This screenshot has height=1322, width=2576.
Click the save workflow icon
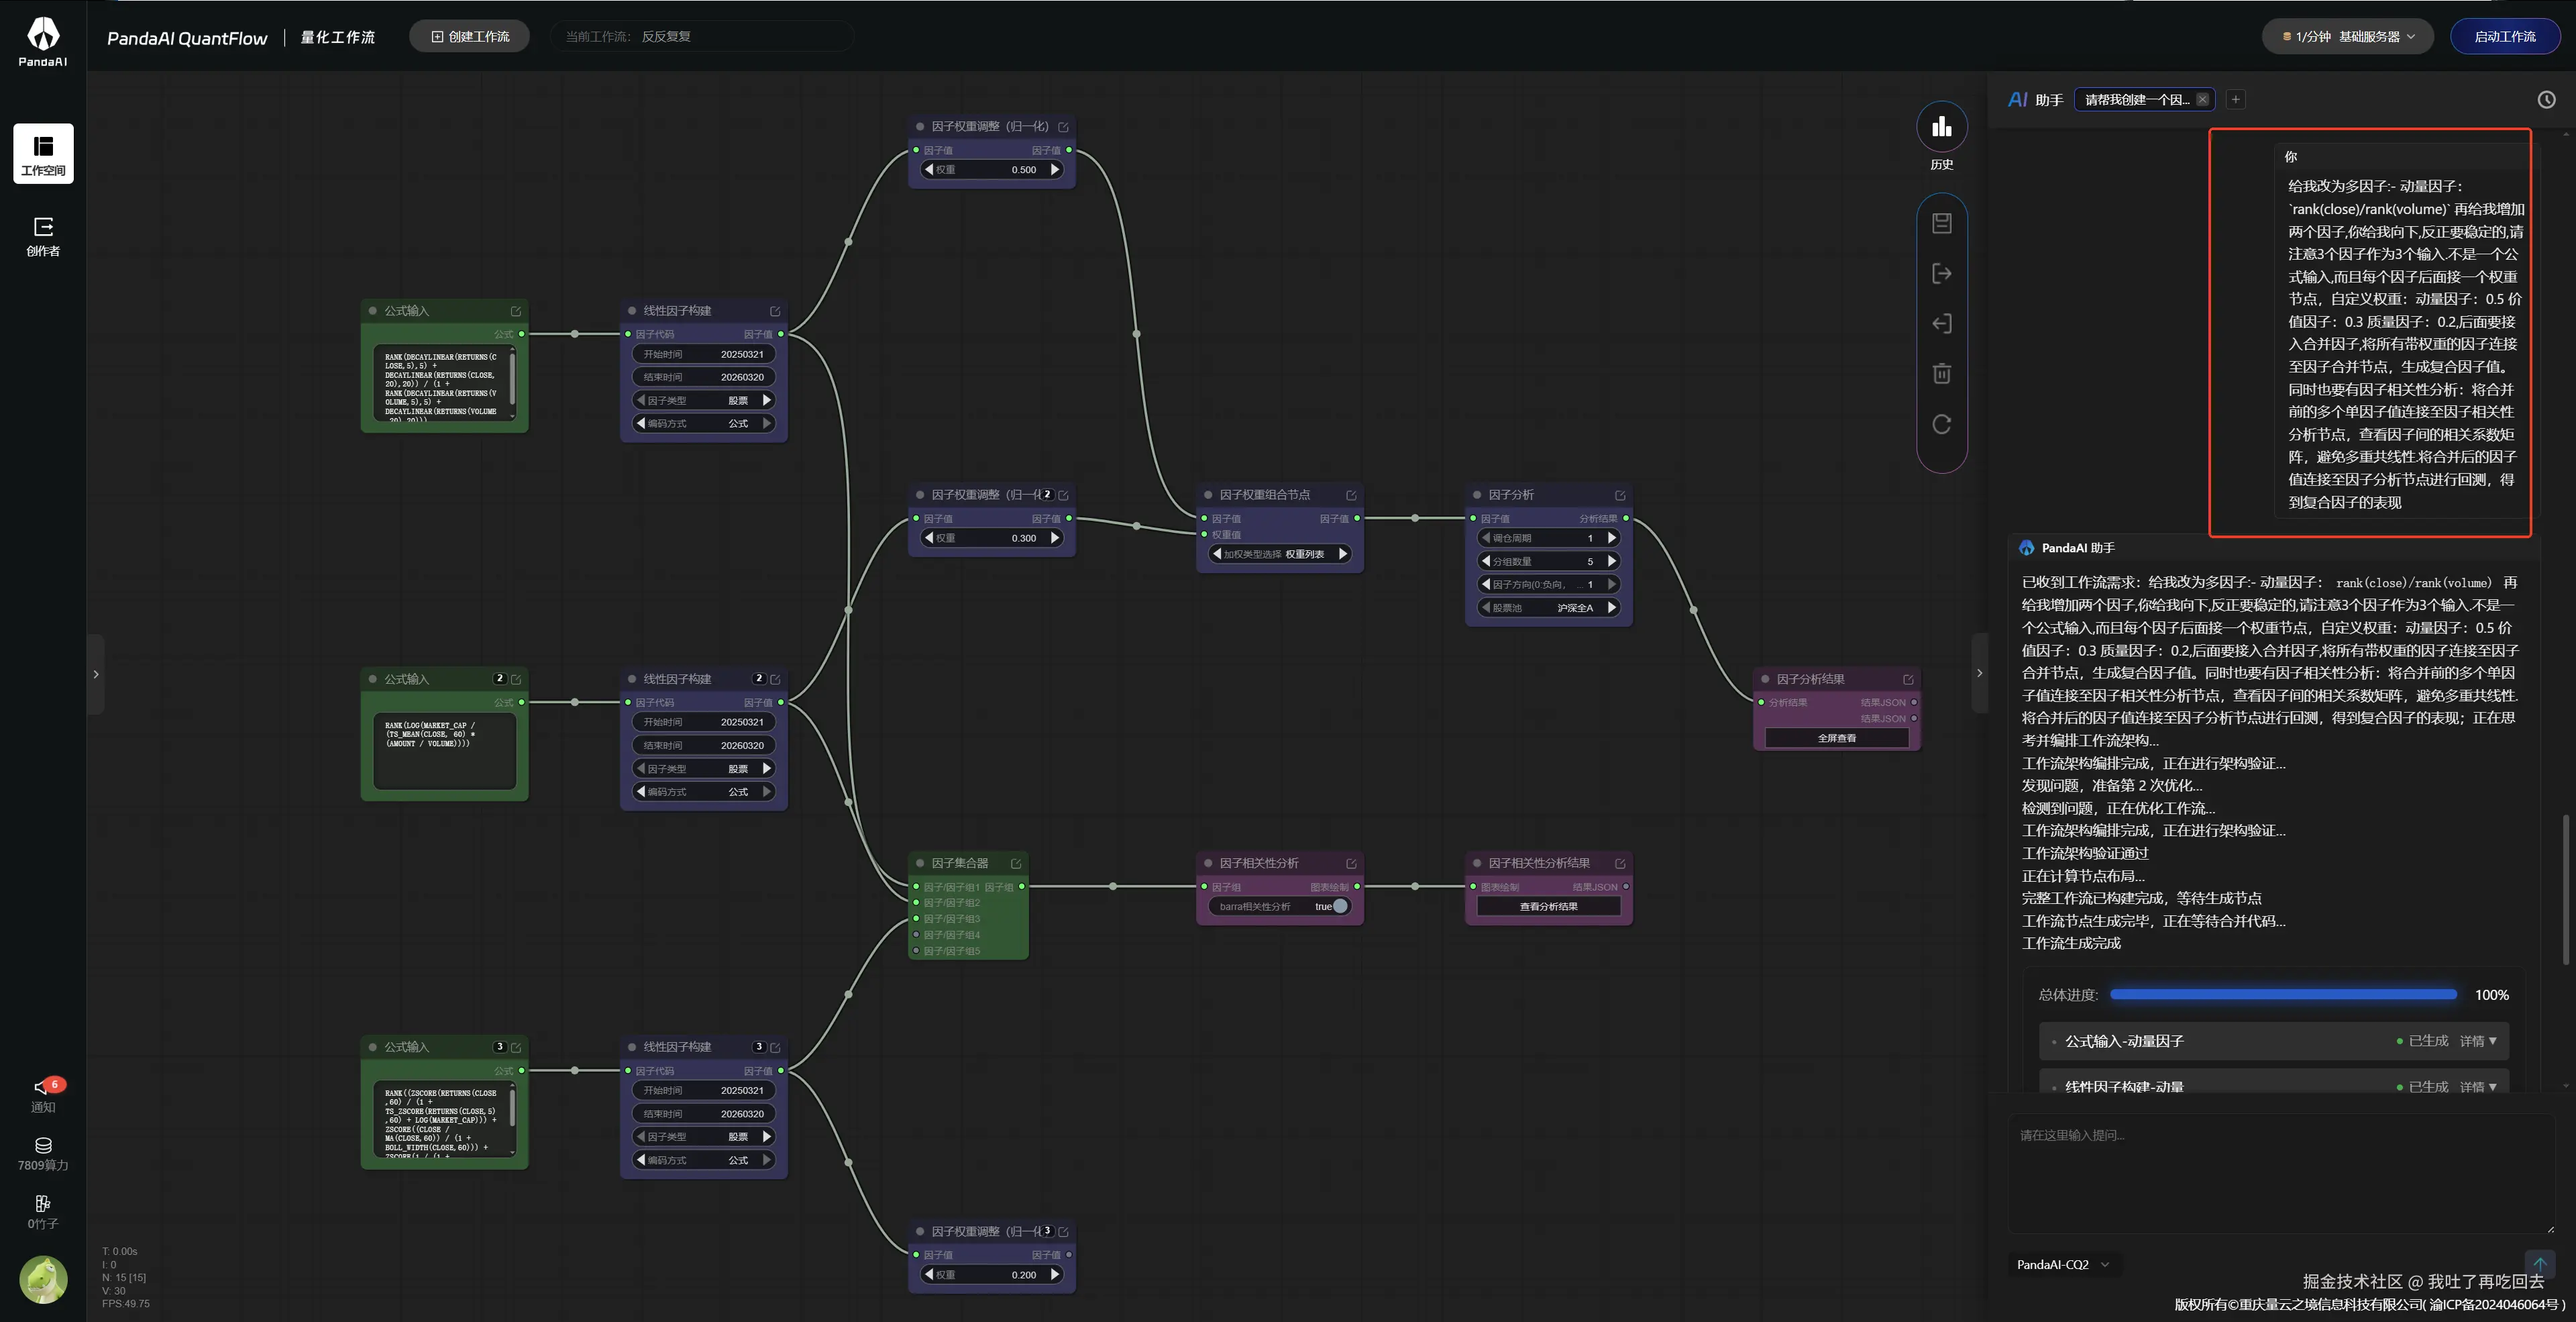[x=1941, y=223]
